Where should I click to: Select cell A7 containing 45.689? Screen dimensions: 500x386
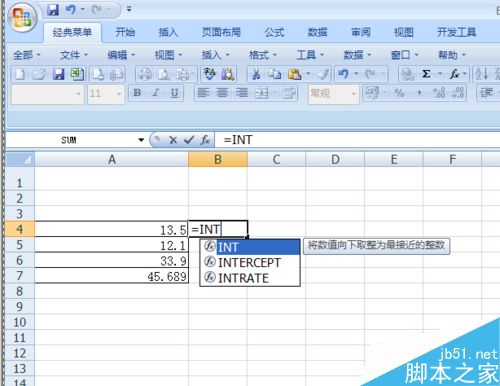tap(112, 276)
